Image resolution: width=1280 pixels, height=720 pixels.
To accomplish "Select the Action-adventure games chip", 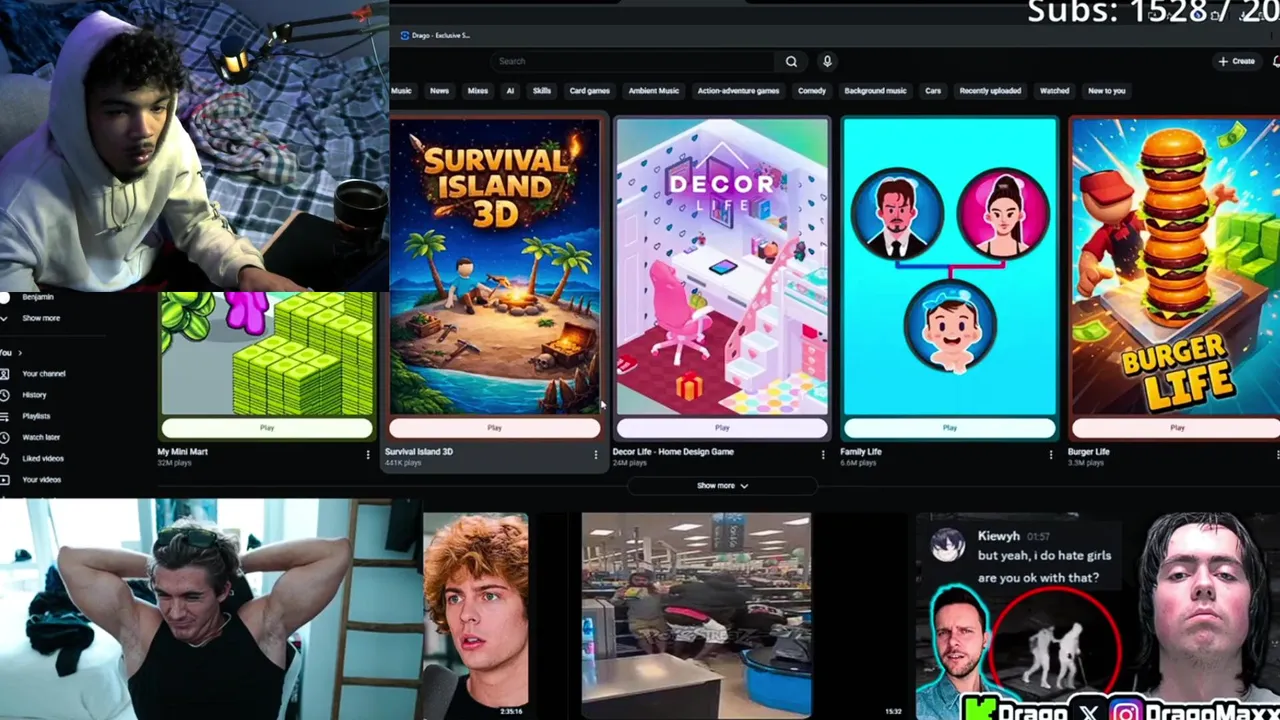I will pyautogui.click(x=738, y=91).
